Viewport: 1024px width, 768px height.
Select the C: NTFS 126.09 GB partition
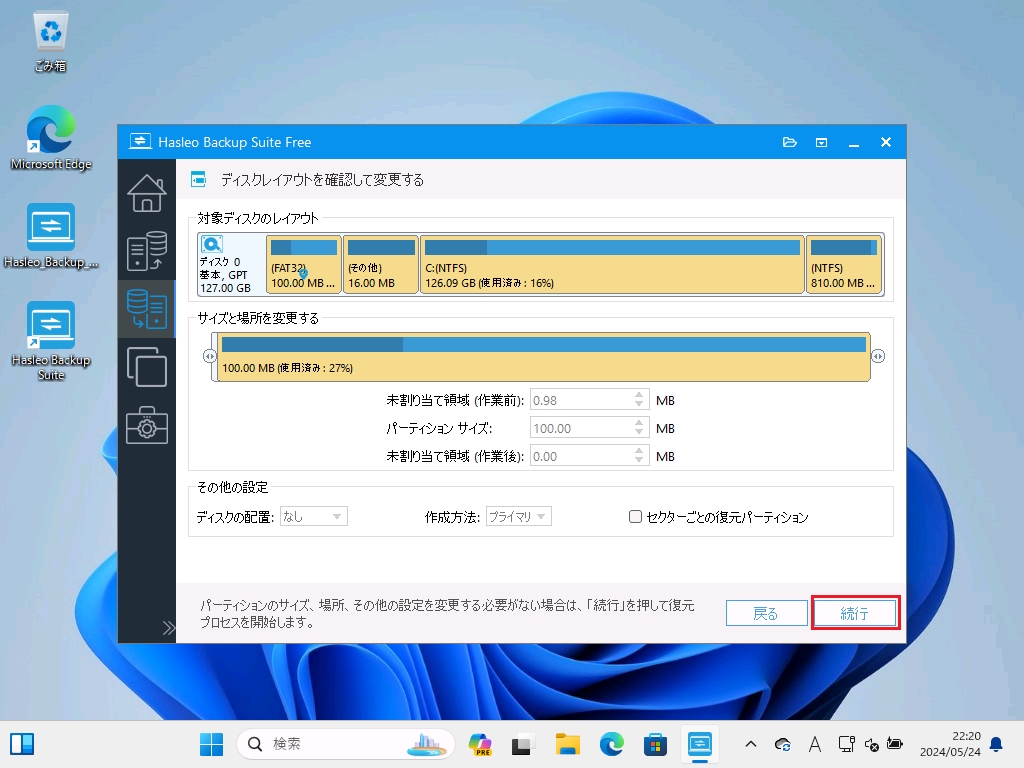pyautogui.click(x=612, y=264)
